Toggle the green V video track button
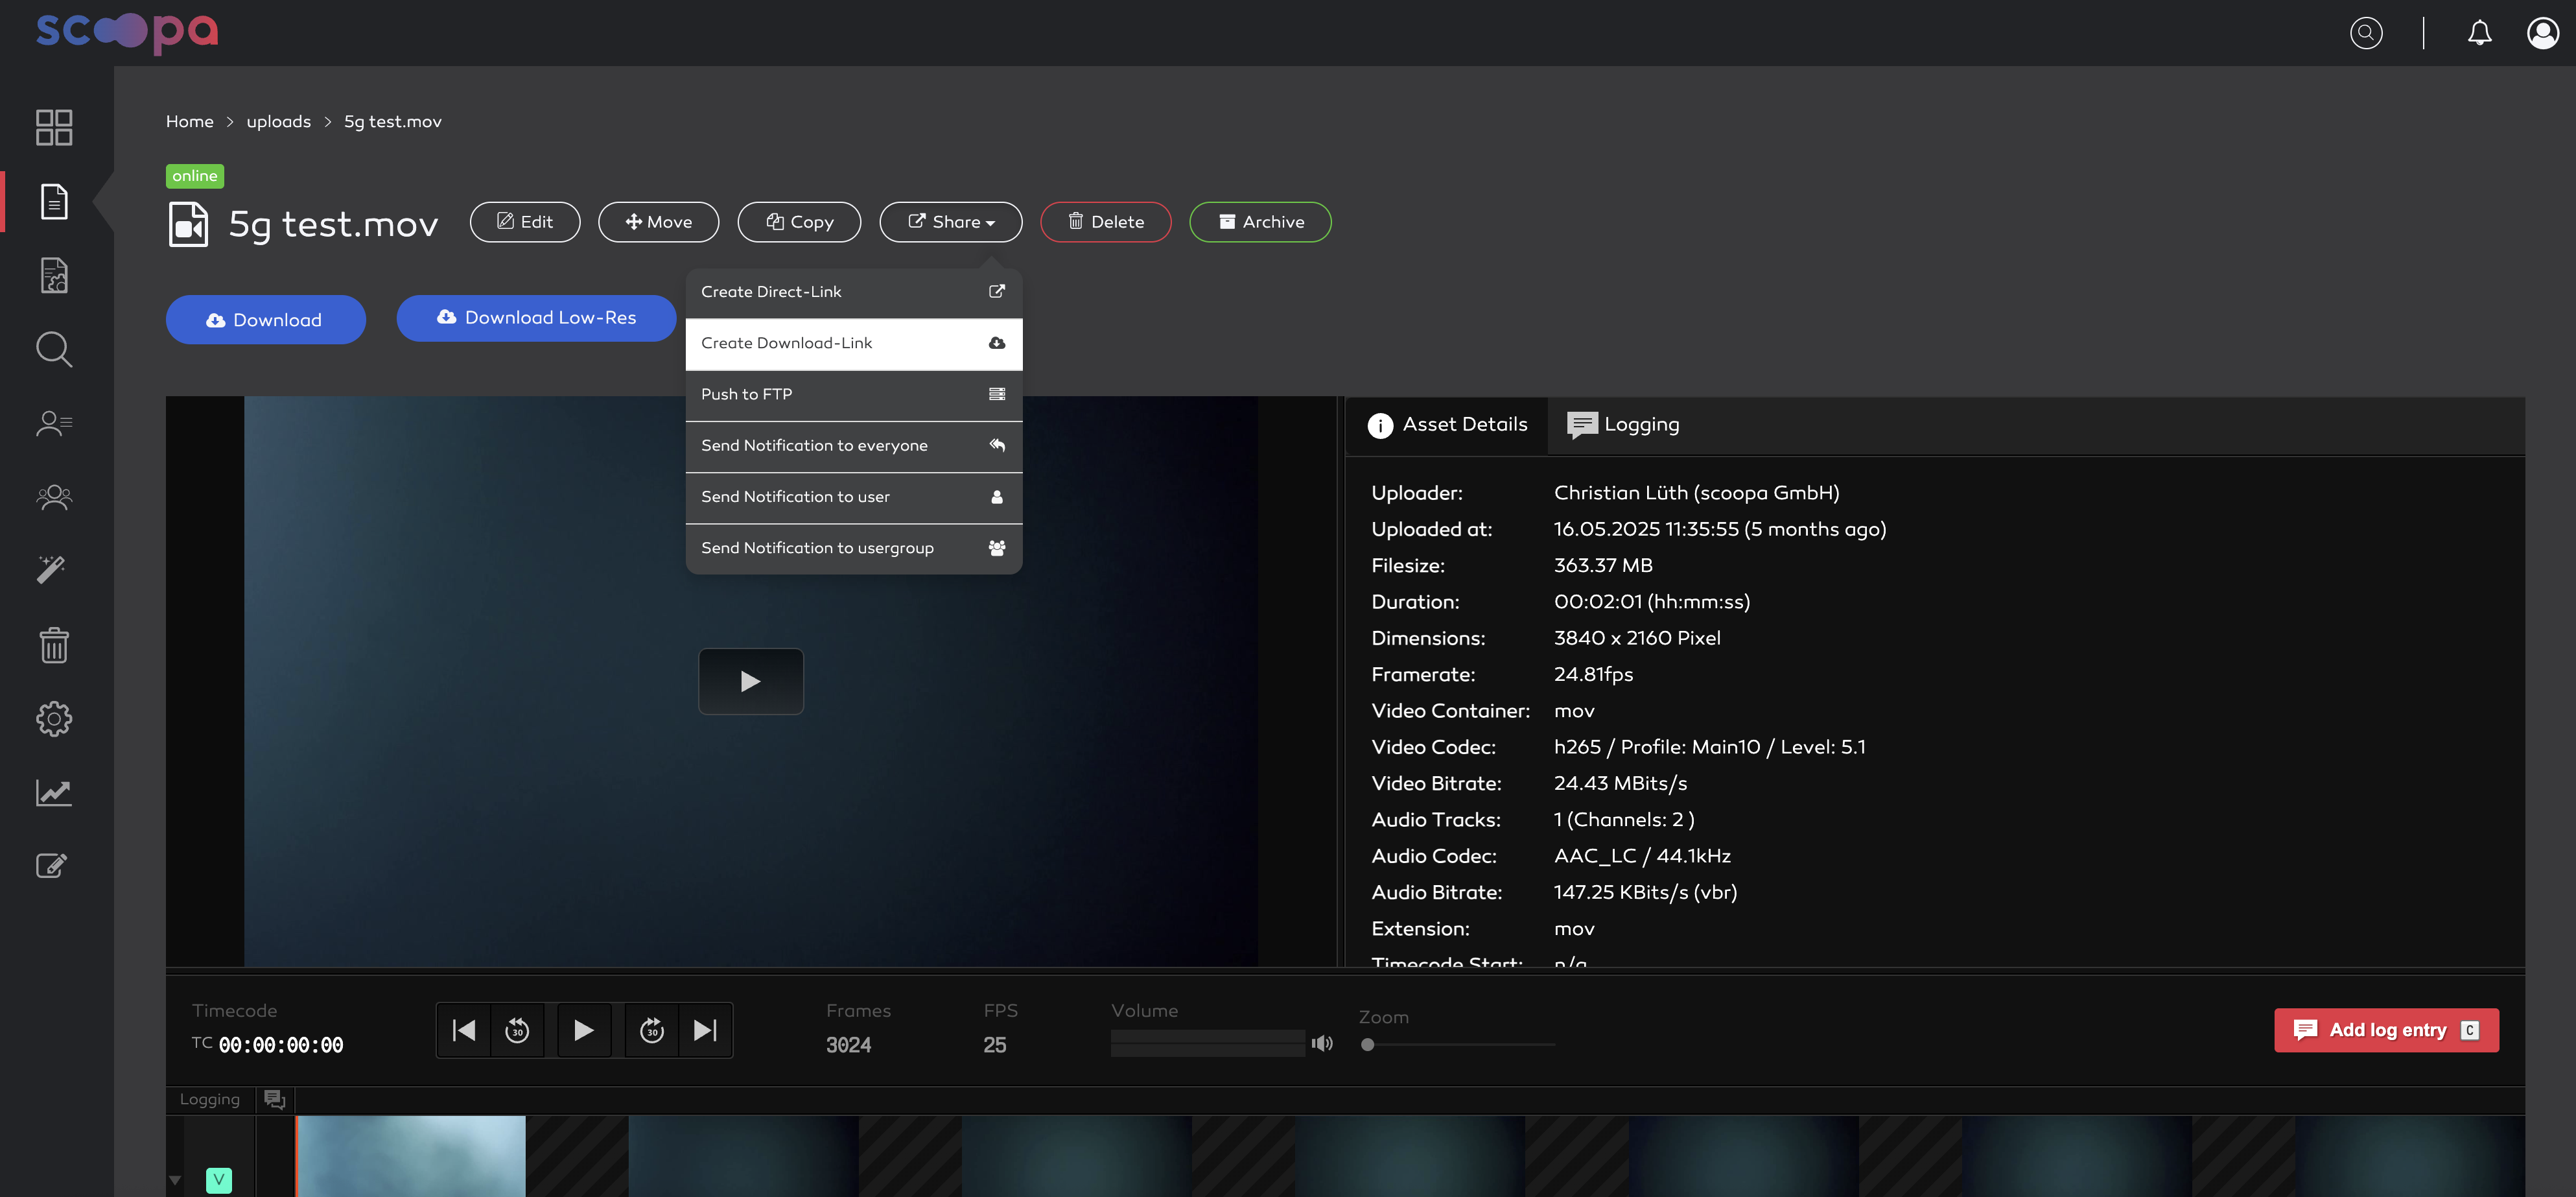The width and height of the screenshot is (2576, 1197). (219, 1180)
